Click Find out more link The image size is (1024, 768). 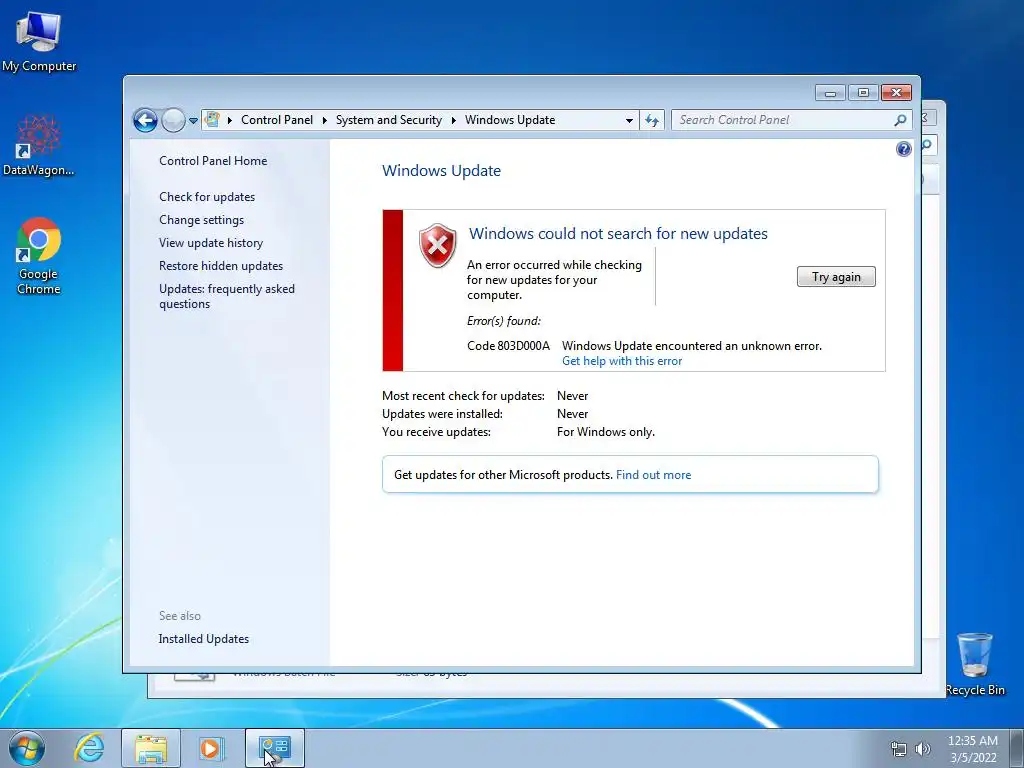pyautogui.click(x=653, y=475)
